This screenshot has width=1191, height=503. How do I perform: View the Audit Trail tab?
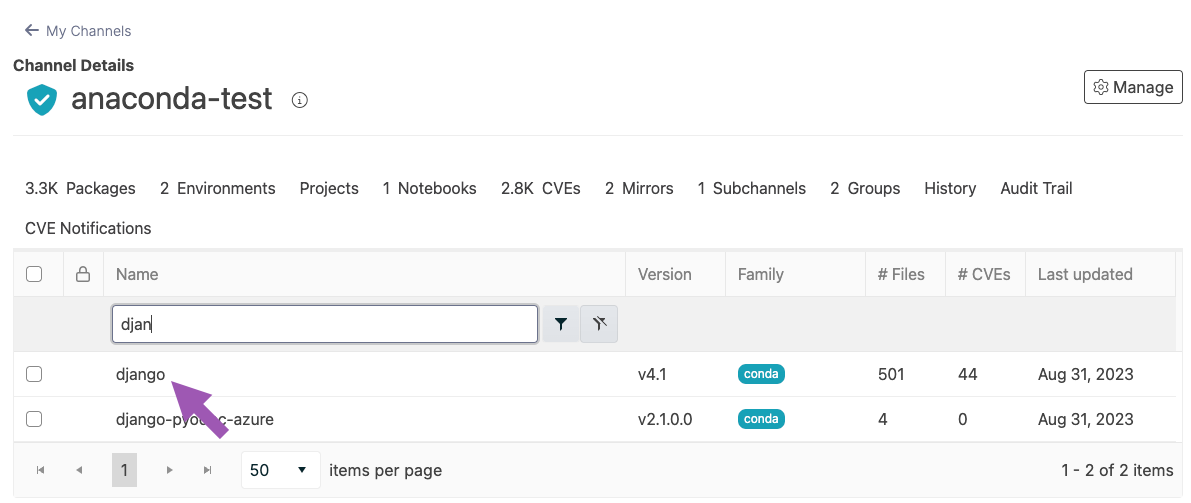[1036, 188]
